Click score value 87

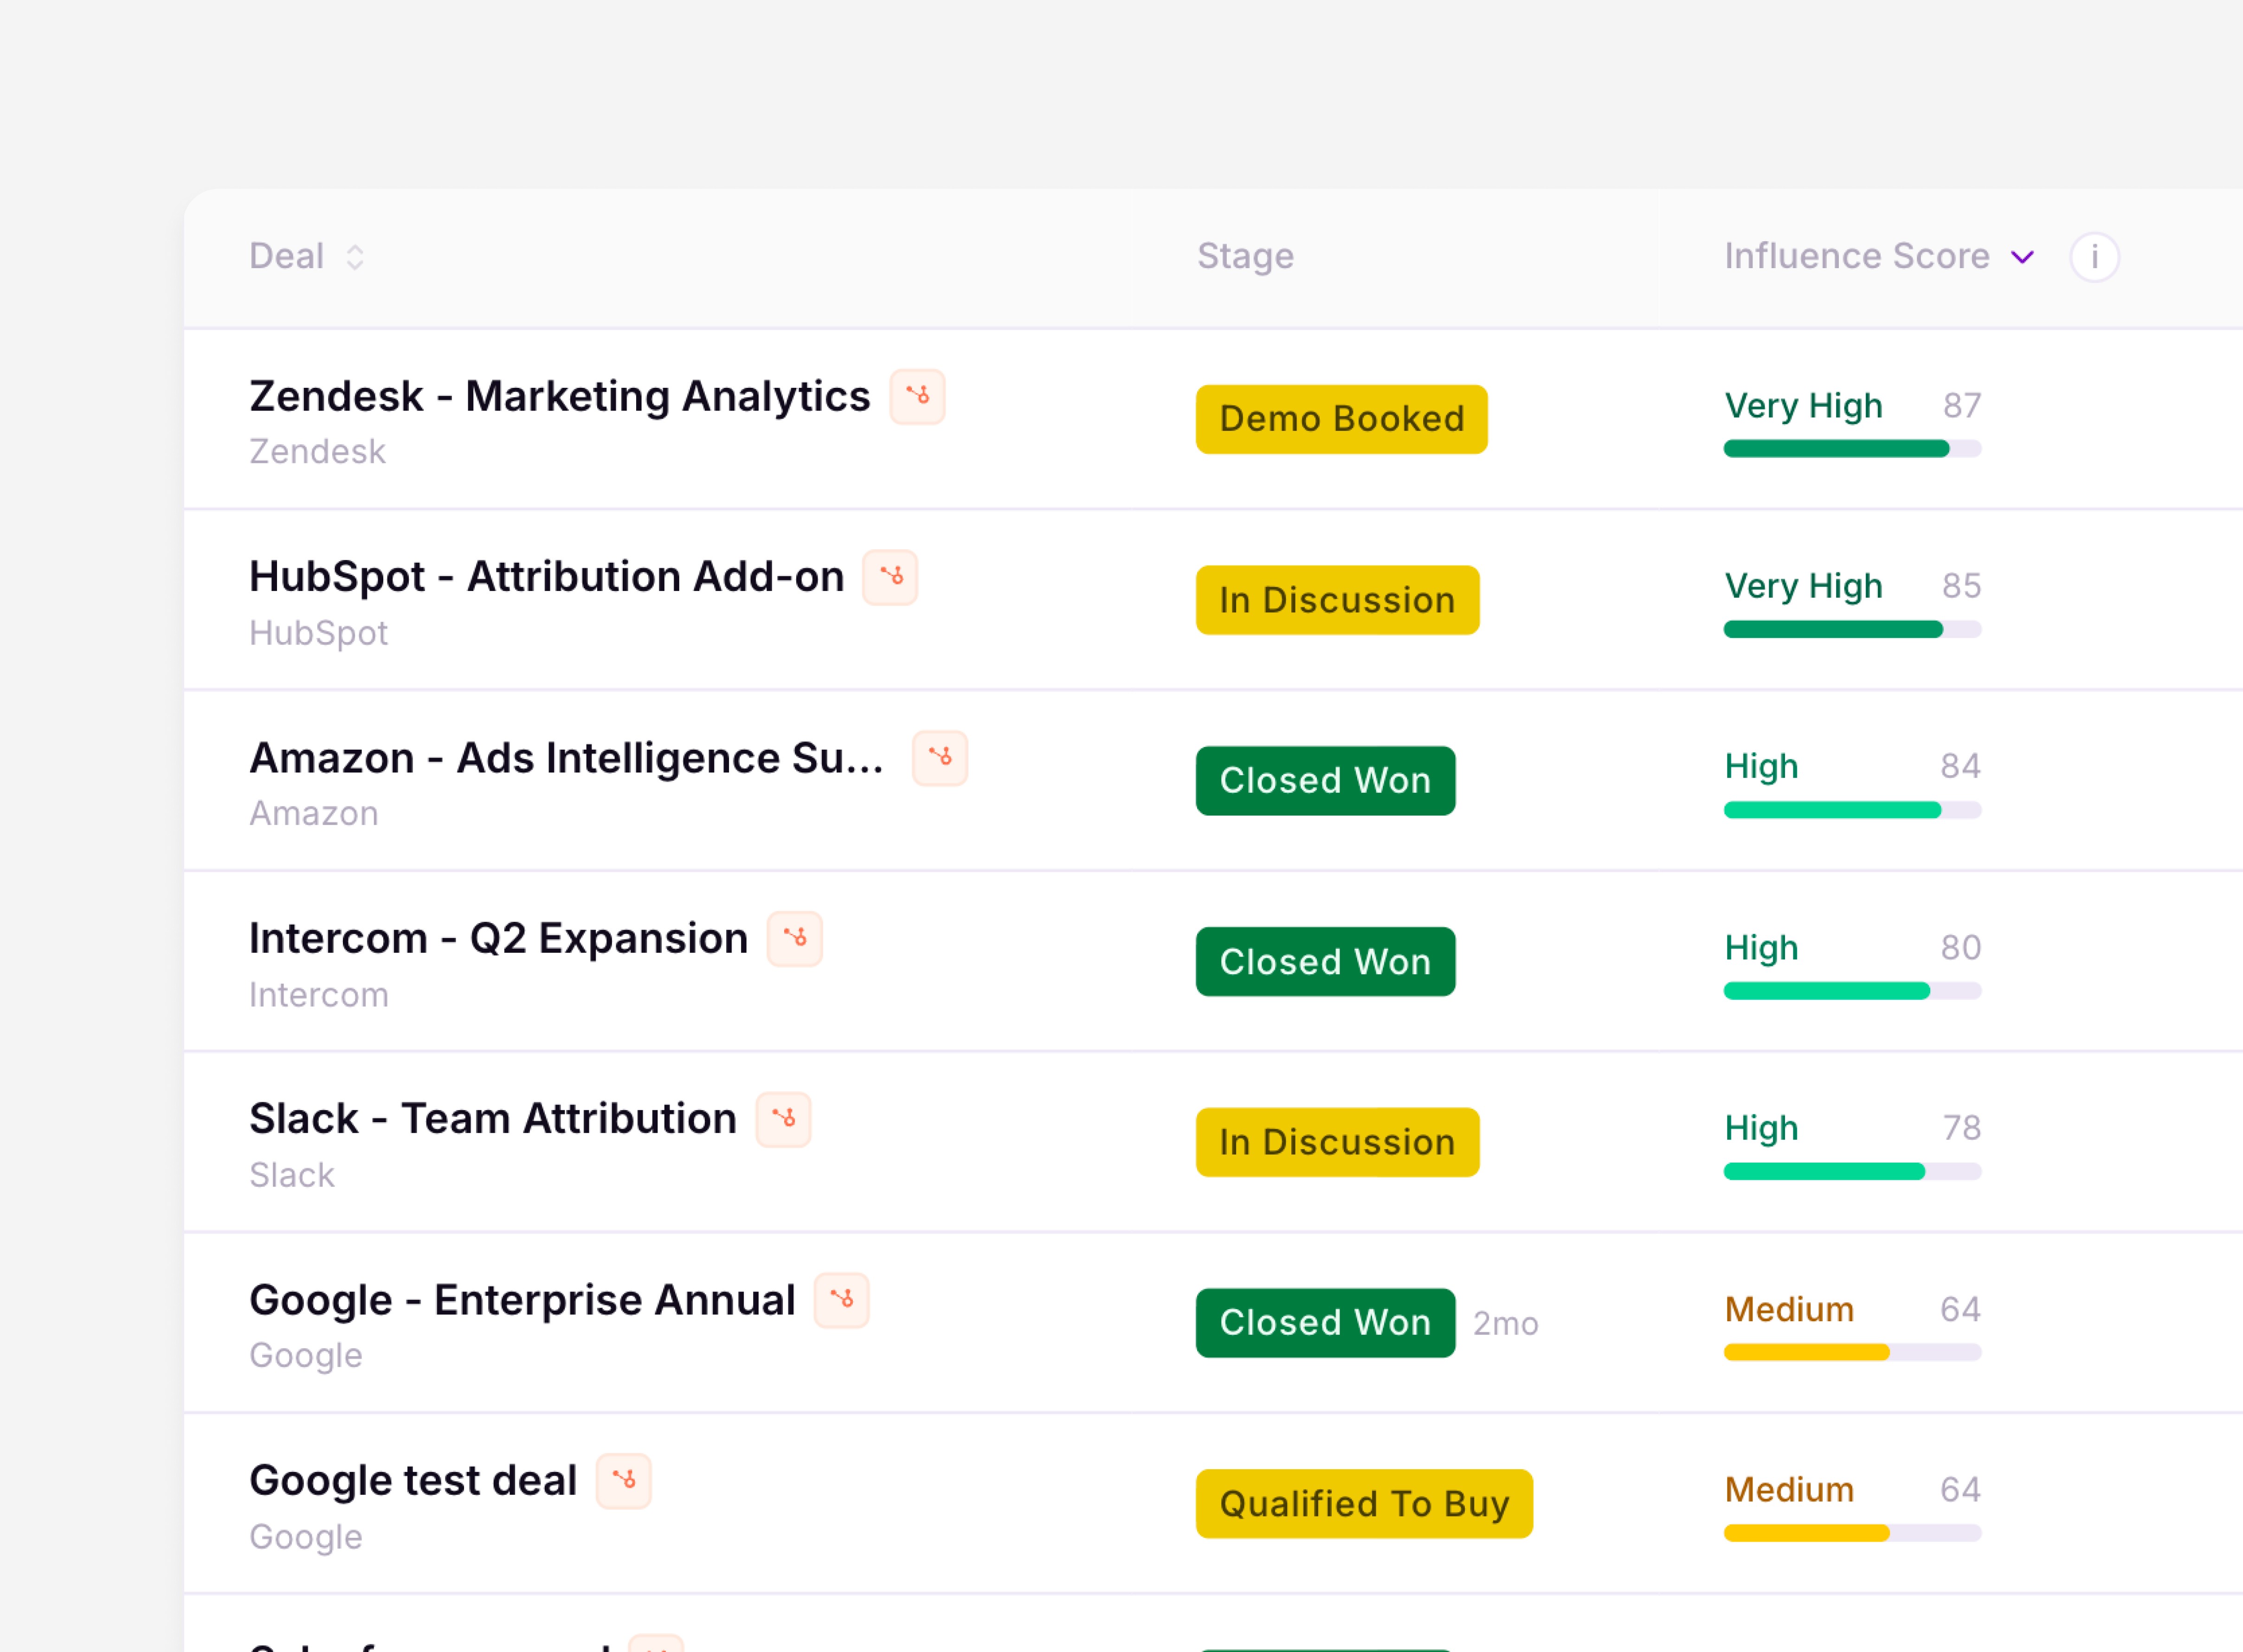click(x=1962, y=405)
